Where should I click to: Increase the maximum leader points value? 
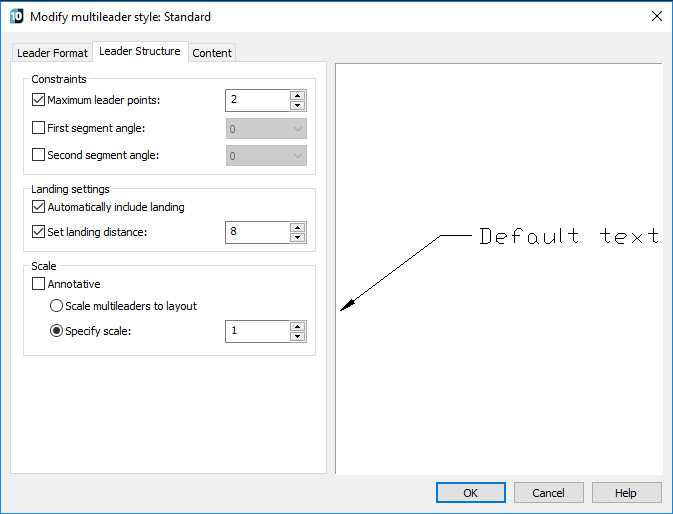click(x=297, y=95)
